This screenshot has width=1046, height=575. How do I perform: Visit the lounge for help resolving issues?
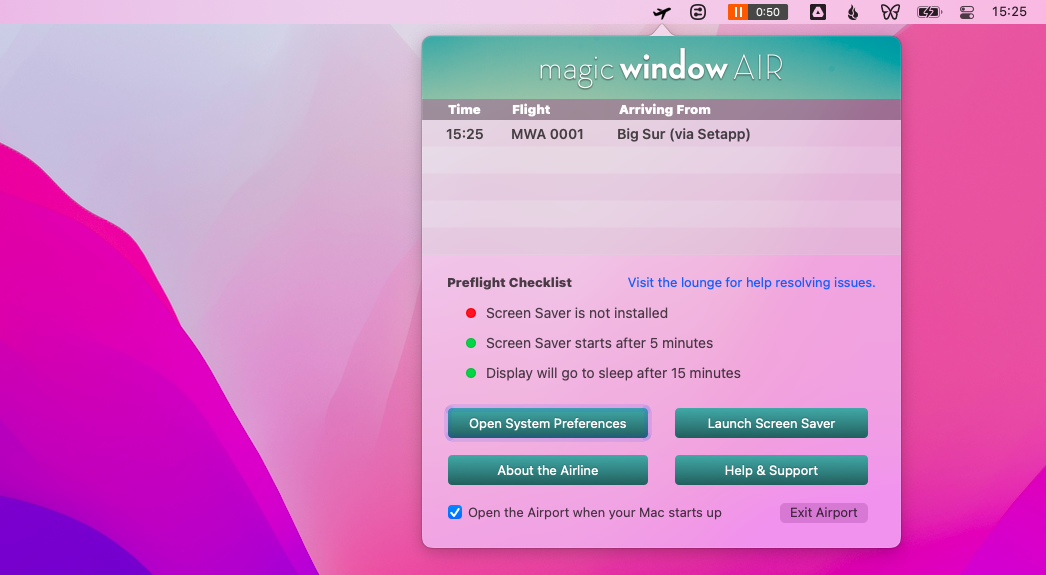coord(751,282)
